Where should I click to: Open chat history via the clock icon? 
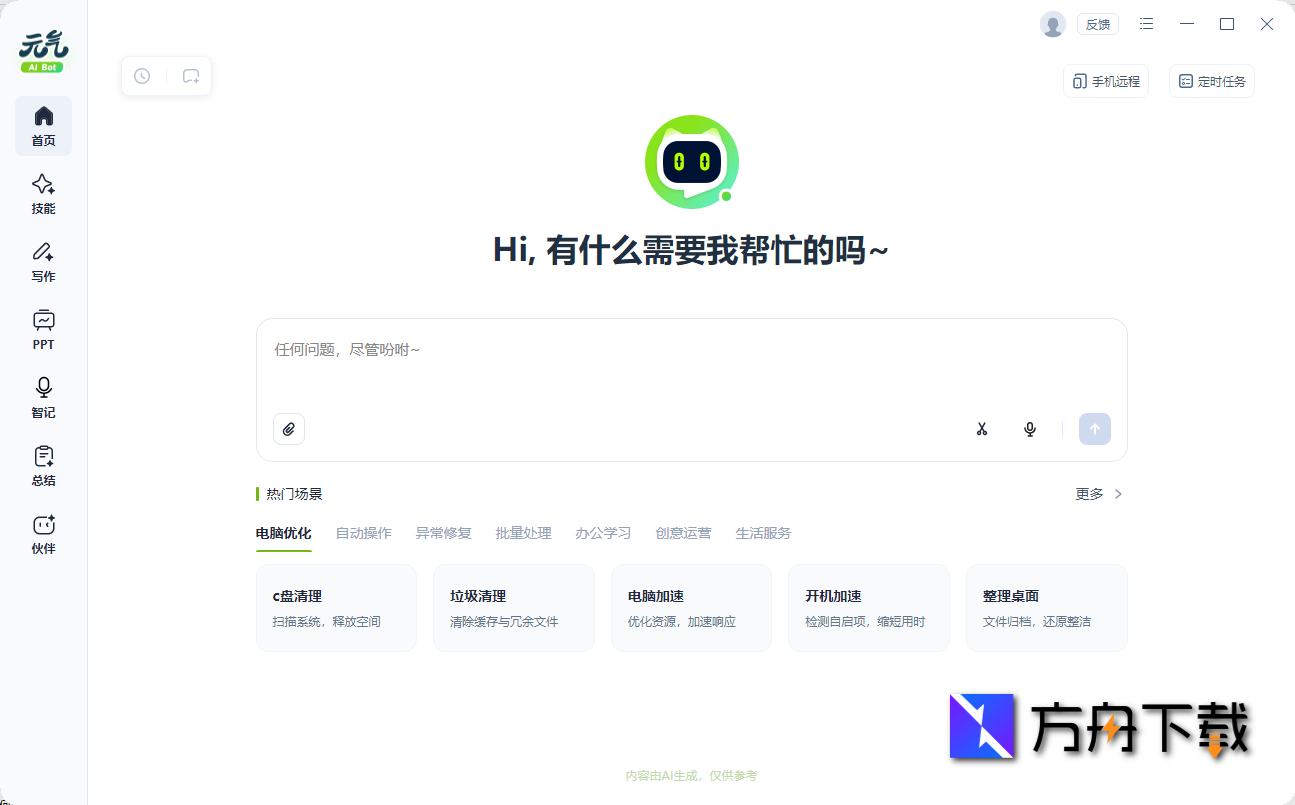[x=142, y=75]
